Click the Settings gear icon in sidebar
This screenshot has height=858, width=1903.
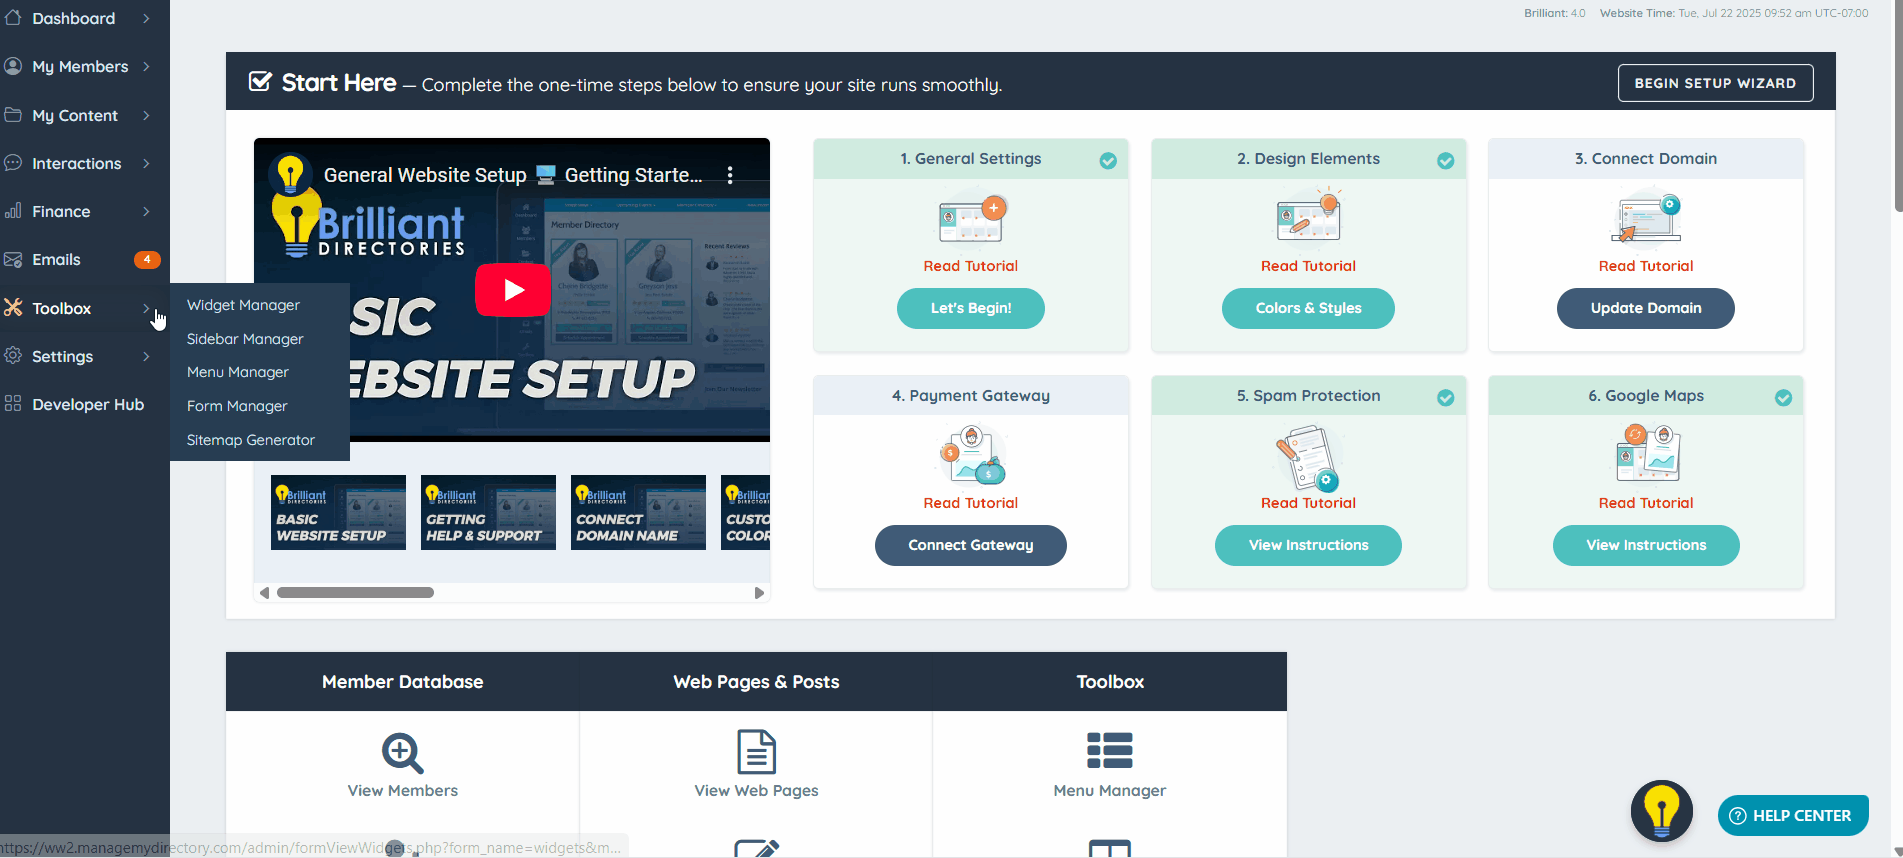coord(13,356)
